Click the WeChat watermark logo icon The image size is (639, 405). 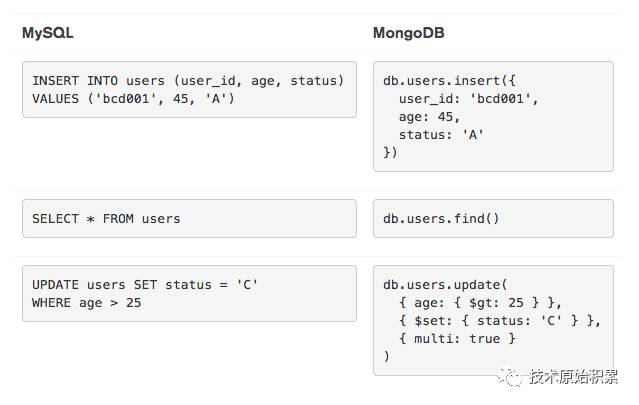(513, 376)
